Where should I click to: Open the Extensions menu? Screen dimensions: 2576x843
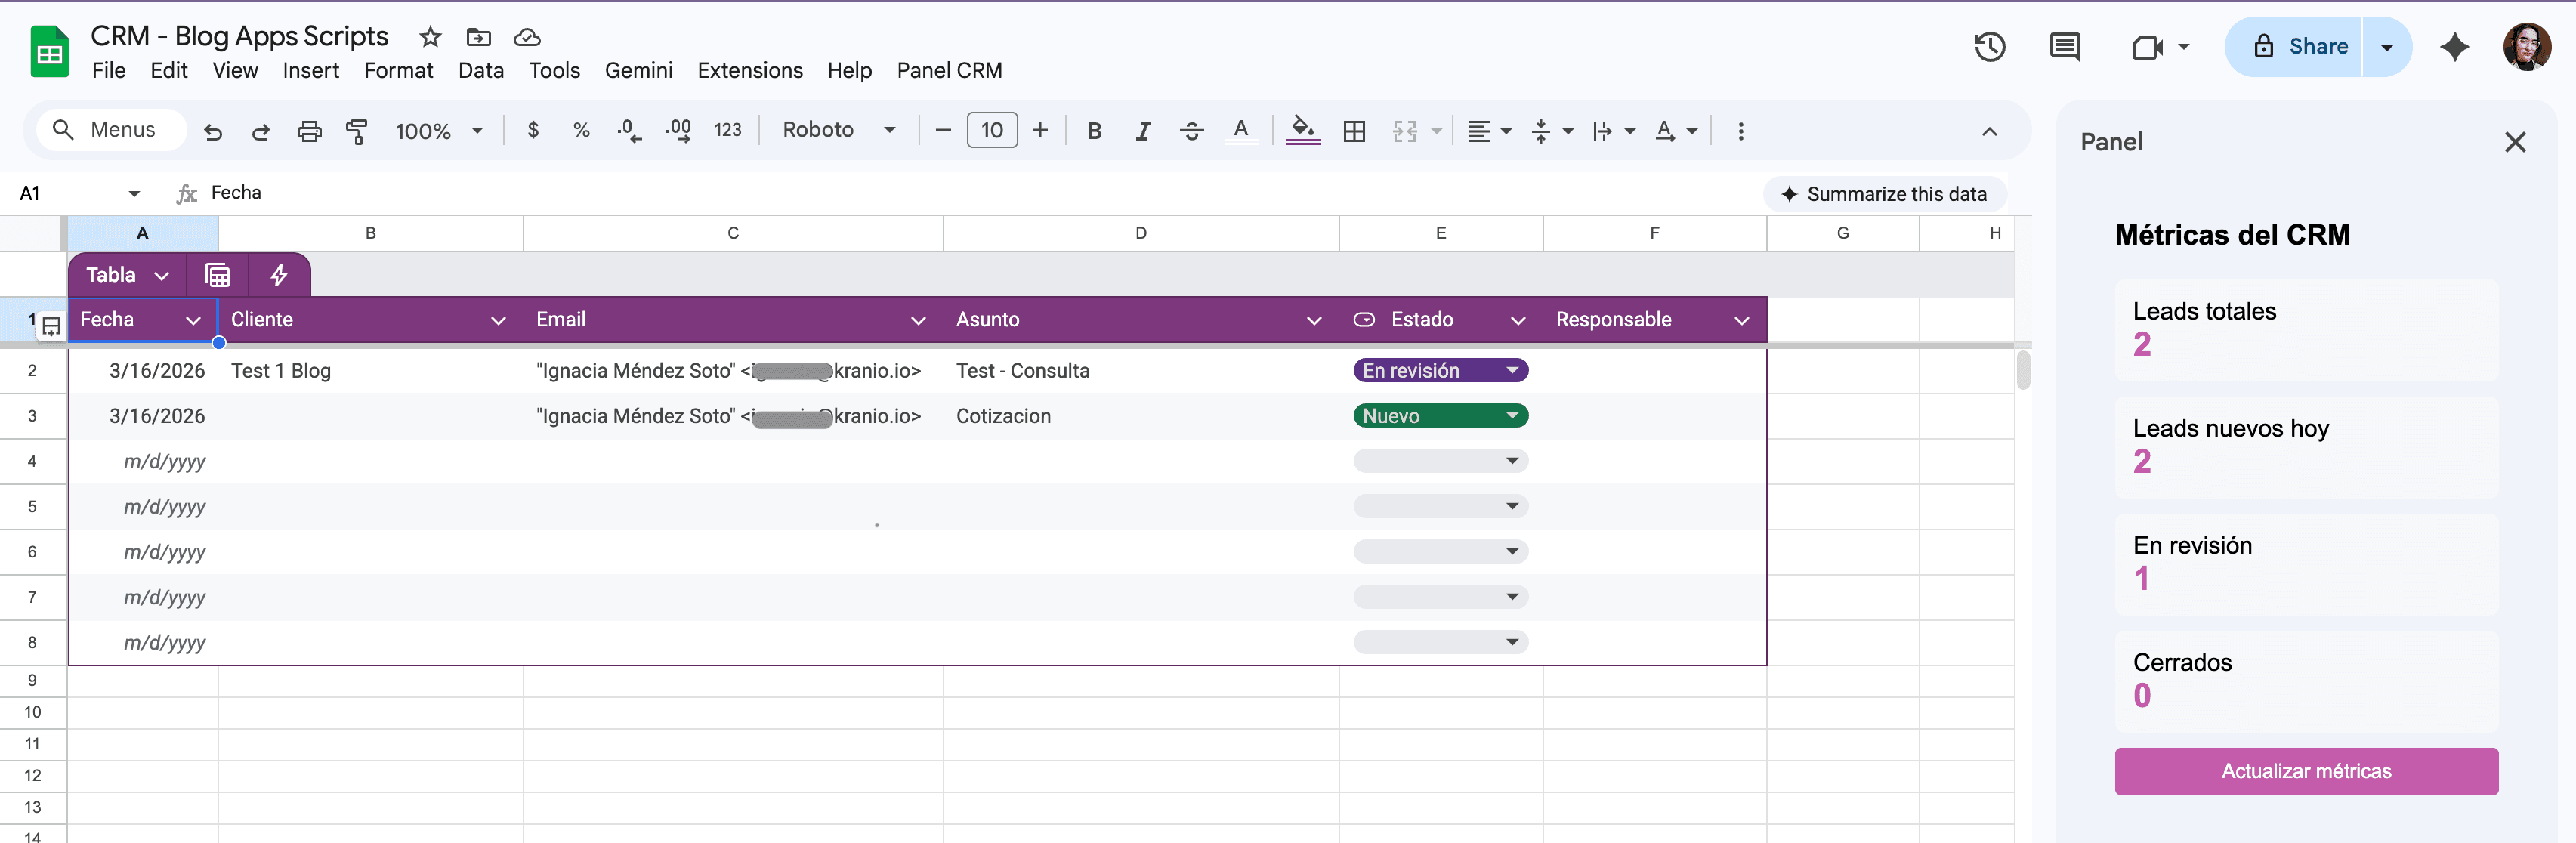(749, 71)
